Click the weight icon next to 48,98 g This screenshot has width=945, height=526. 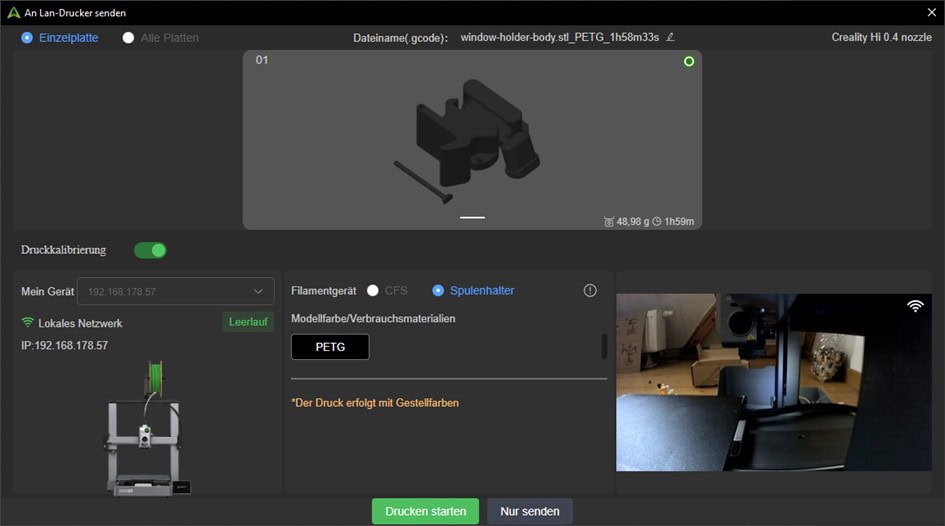(609, 221)
